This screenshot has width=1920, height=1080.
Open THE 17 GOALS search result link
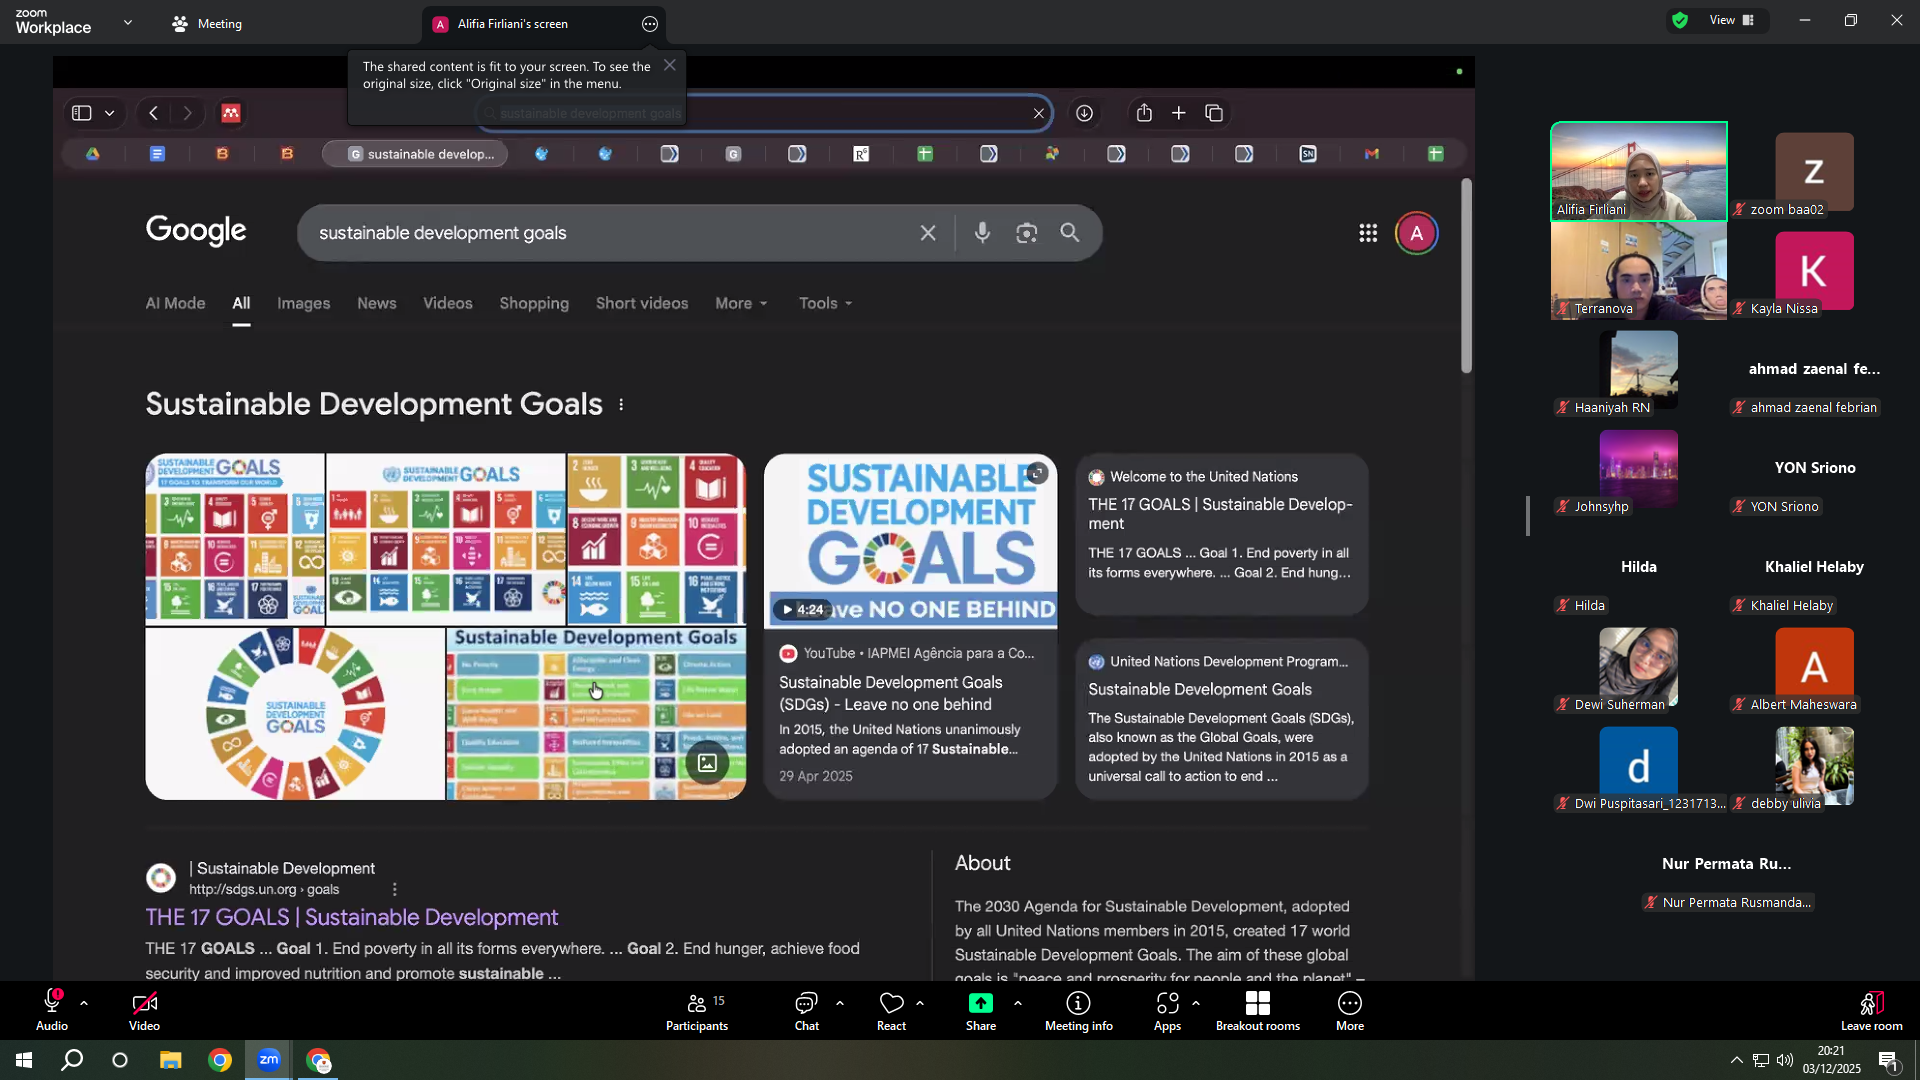point(352,917)
